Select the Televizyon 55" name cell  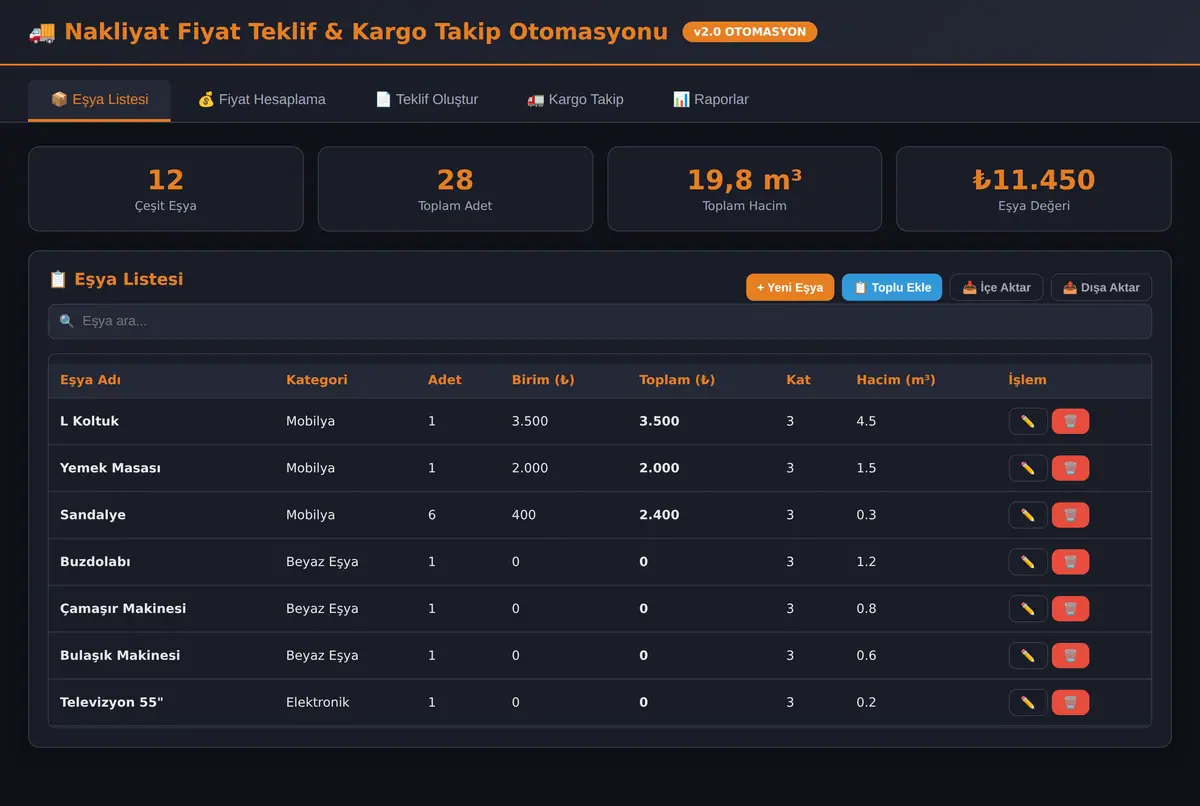(111, 702)
